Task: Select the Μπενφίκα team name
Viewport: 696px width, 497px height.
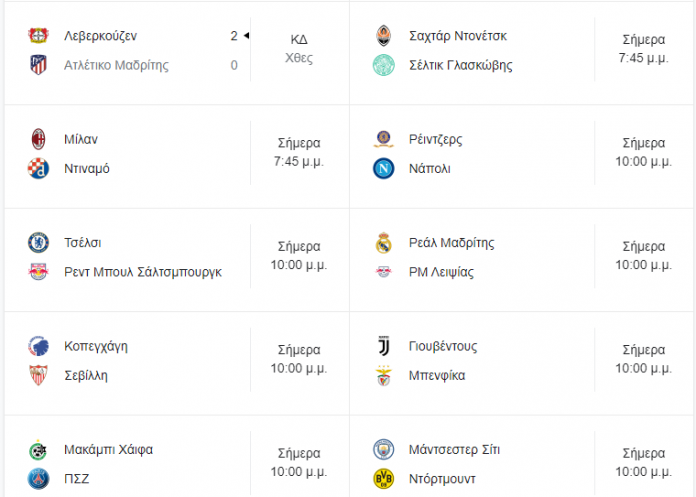Action: click(437, 375)
